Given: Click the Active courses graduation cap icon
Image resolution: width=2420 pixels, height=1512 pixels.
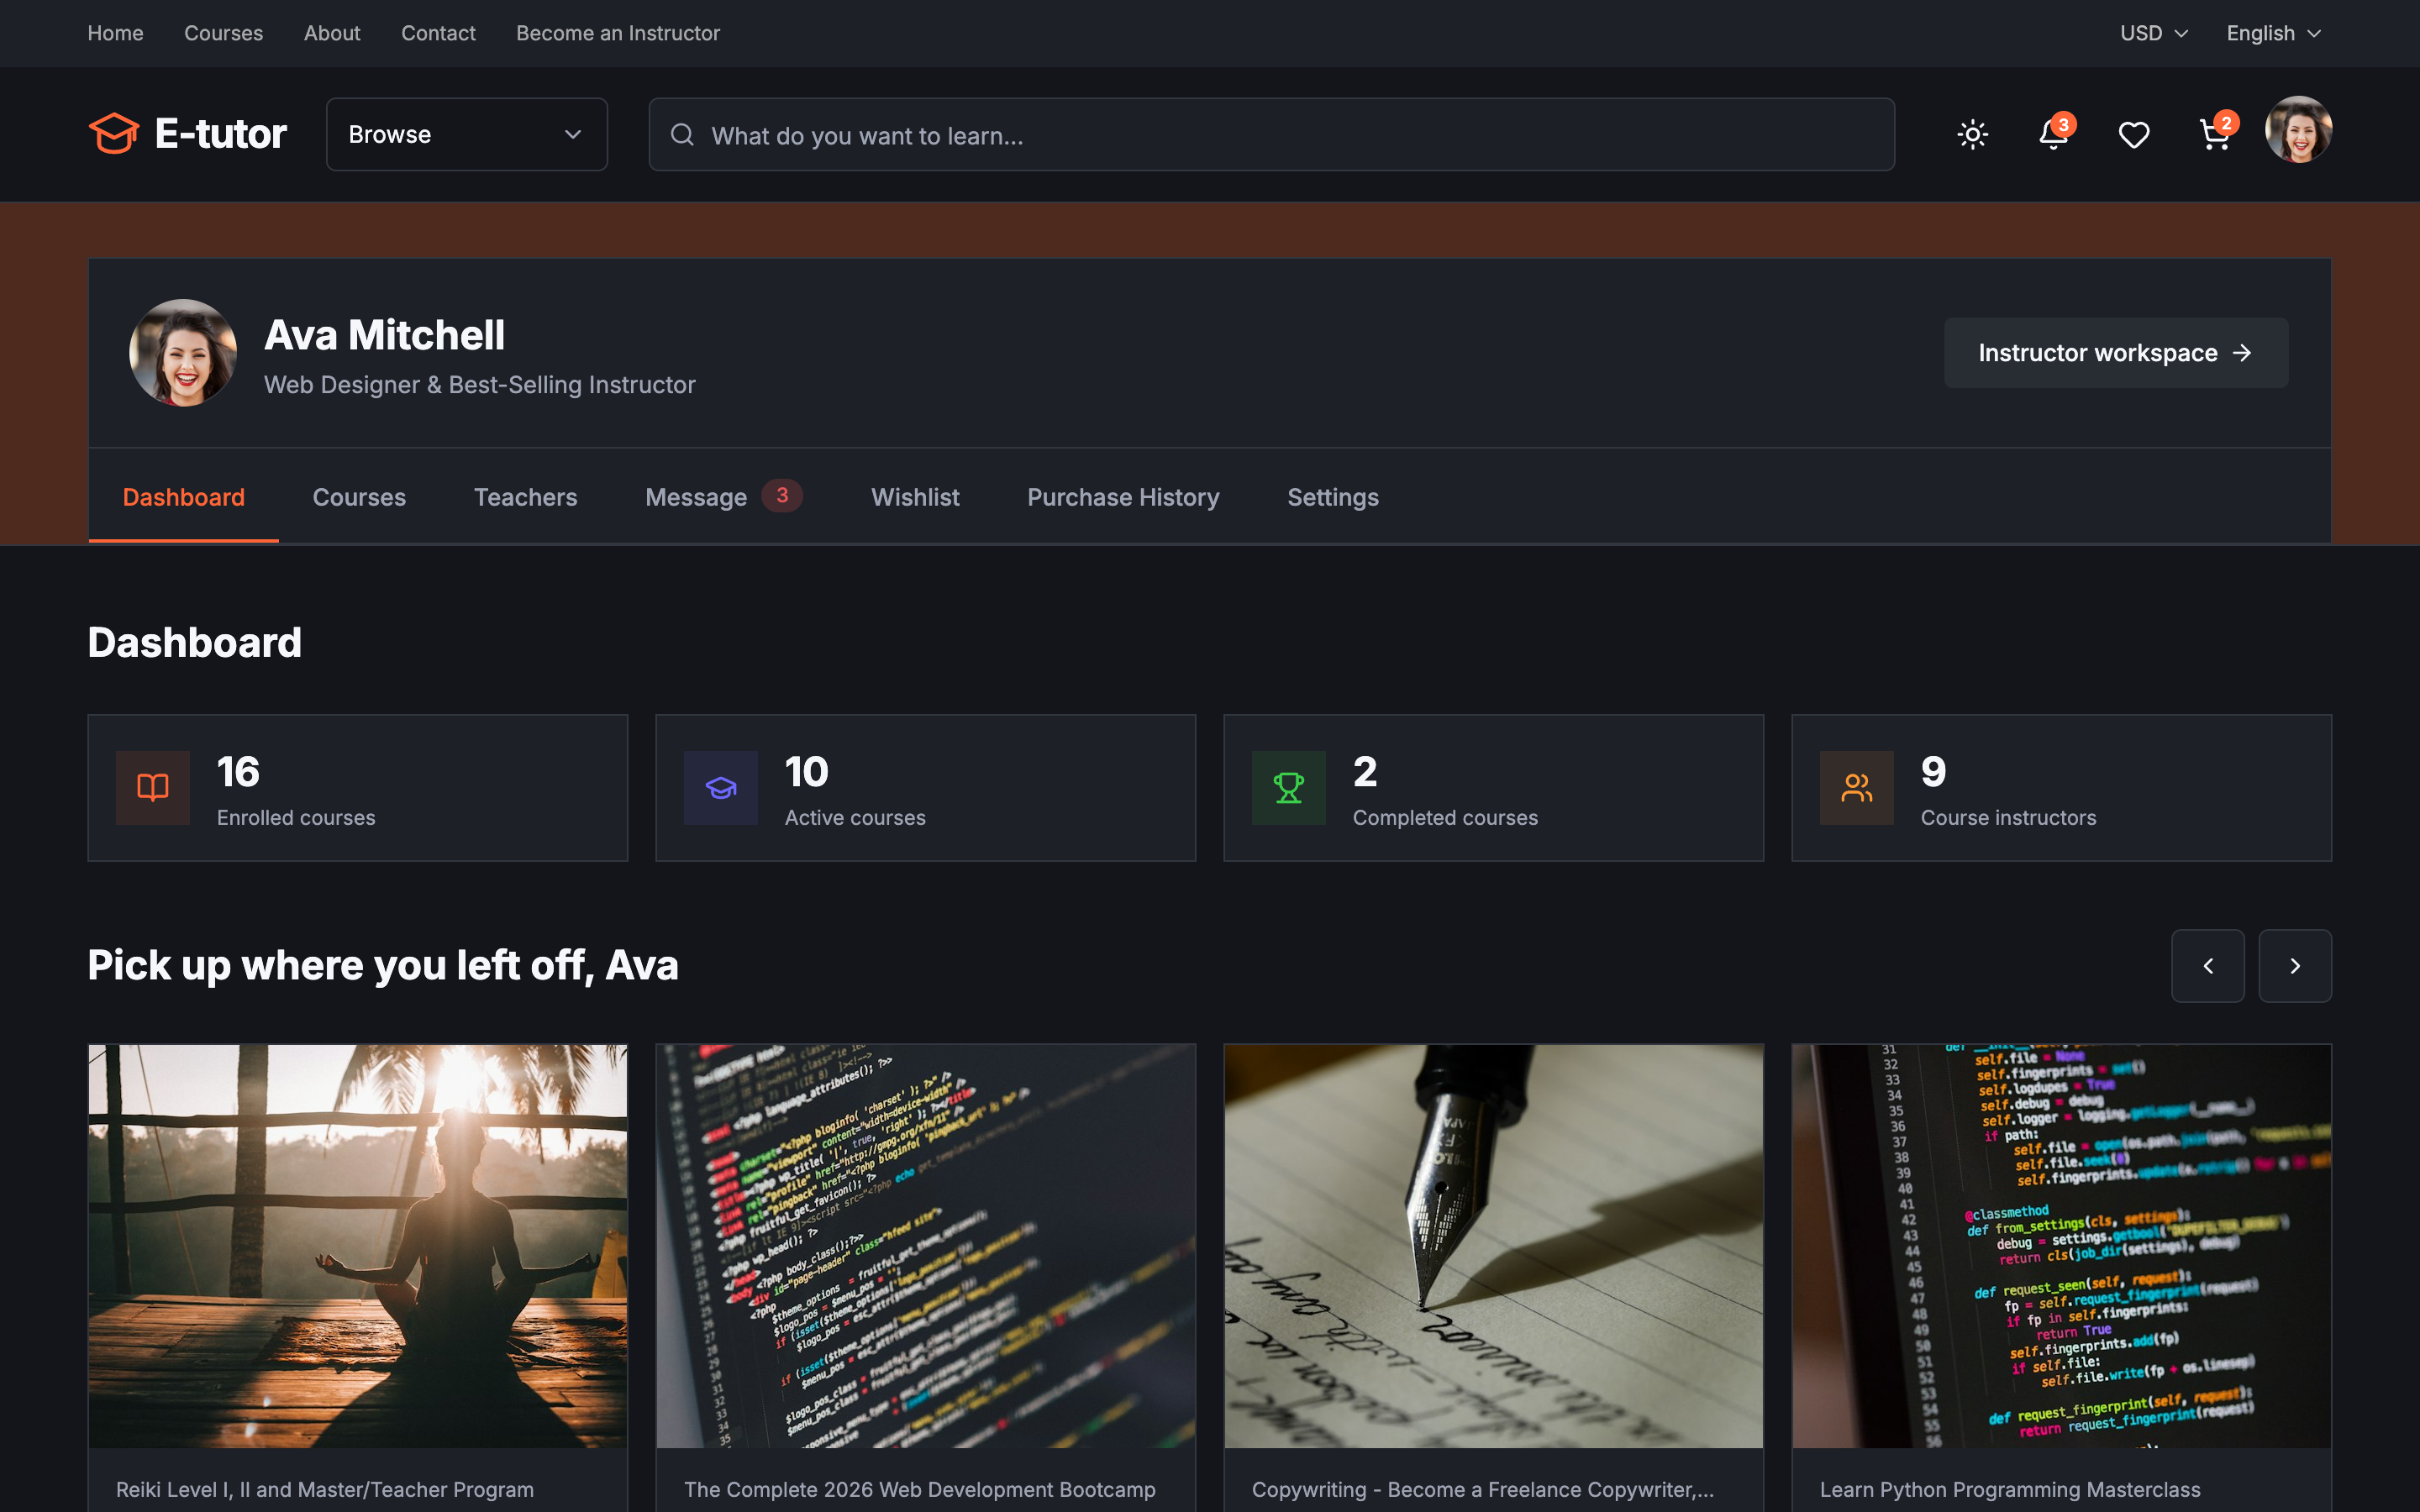Looking at the screenshot, I should [x=721, y=787].
